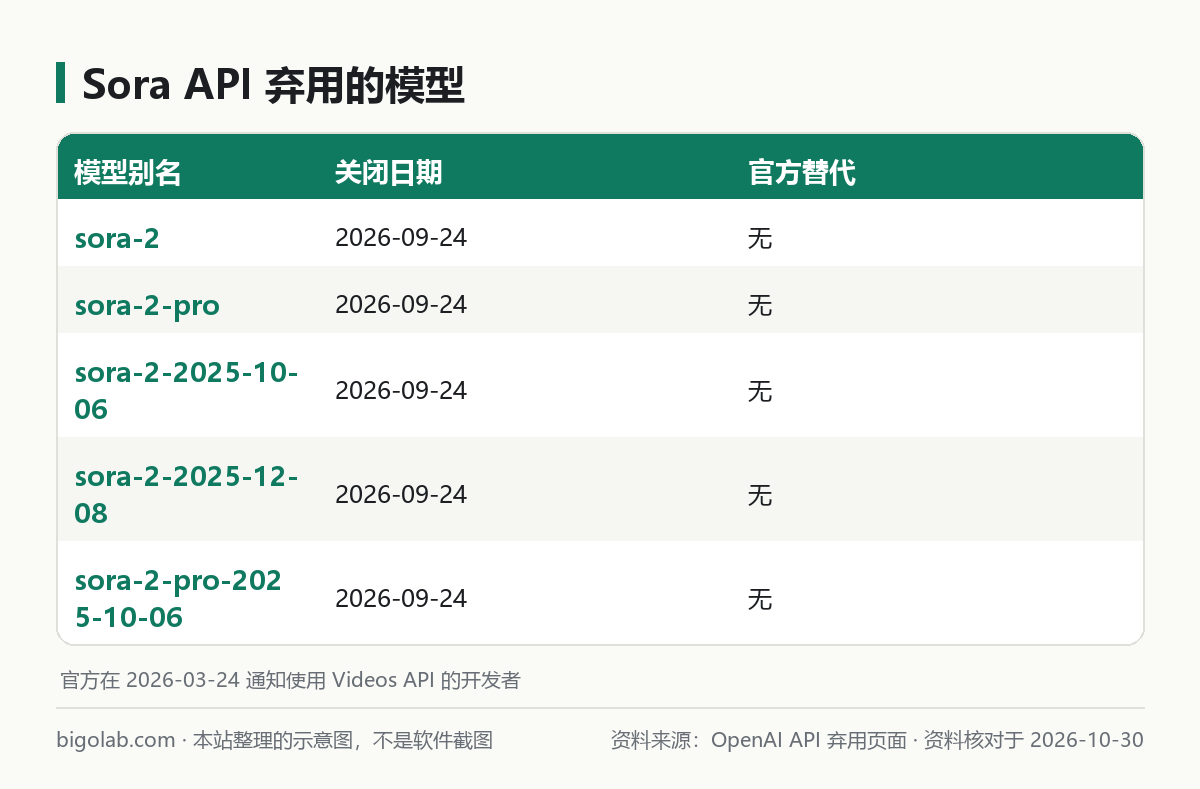
Task: Click 无 in the sora-2-2025-10-06 row
Action: coord(760,391)
